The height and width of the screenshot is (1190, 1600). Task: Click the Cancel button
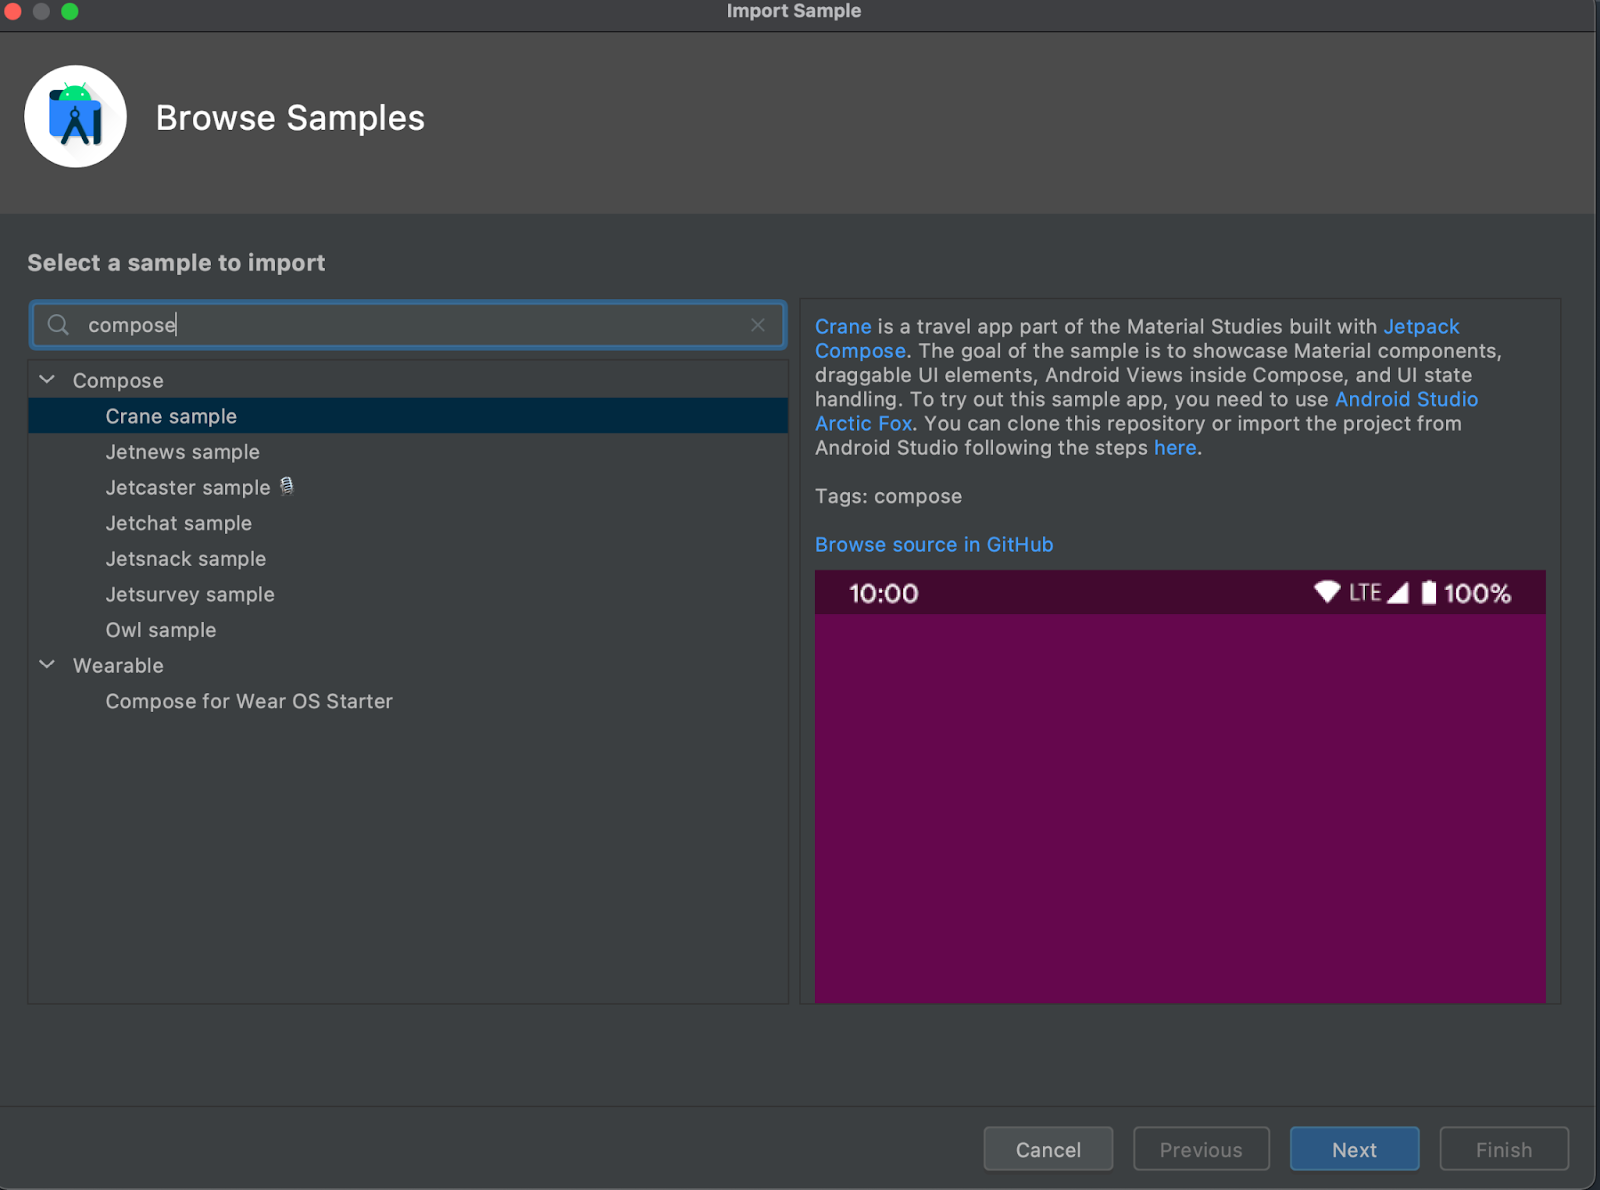click(x=1048, y=1149)
